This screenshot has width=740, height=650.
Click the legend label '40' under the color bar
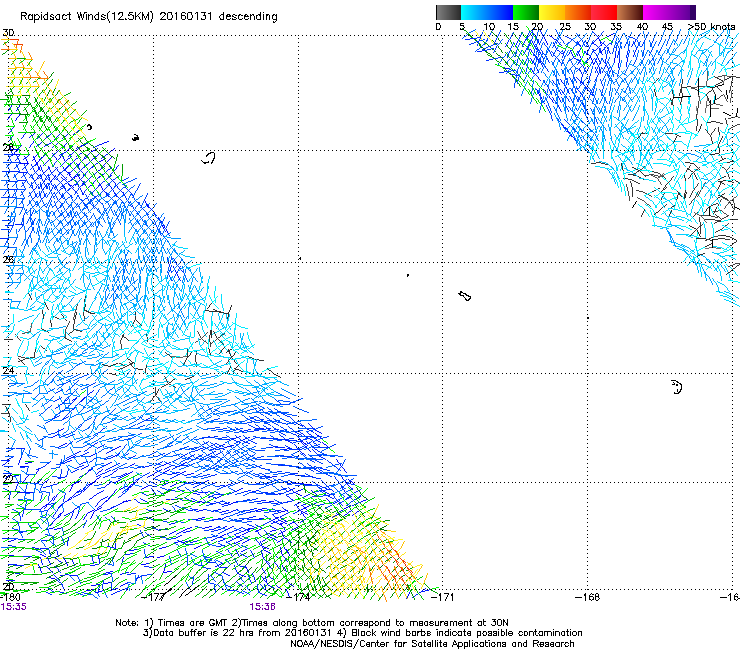pos(642,27)
